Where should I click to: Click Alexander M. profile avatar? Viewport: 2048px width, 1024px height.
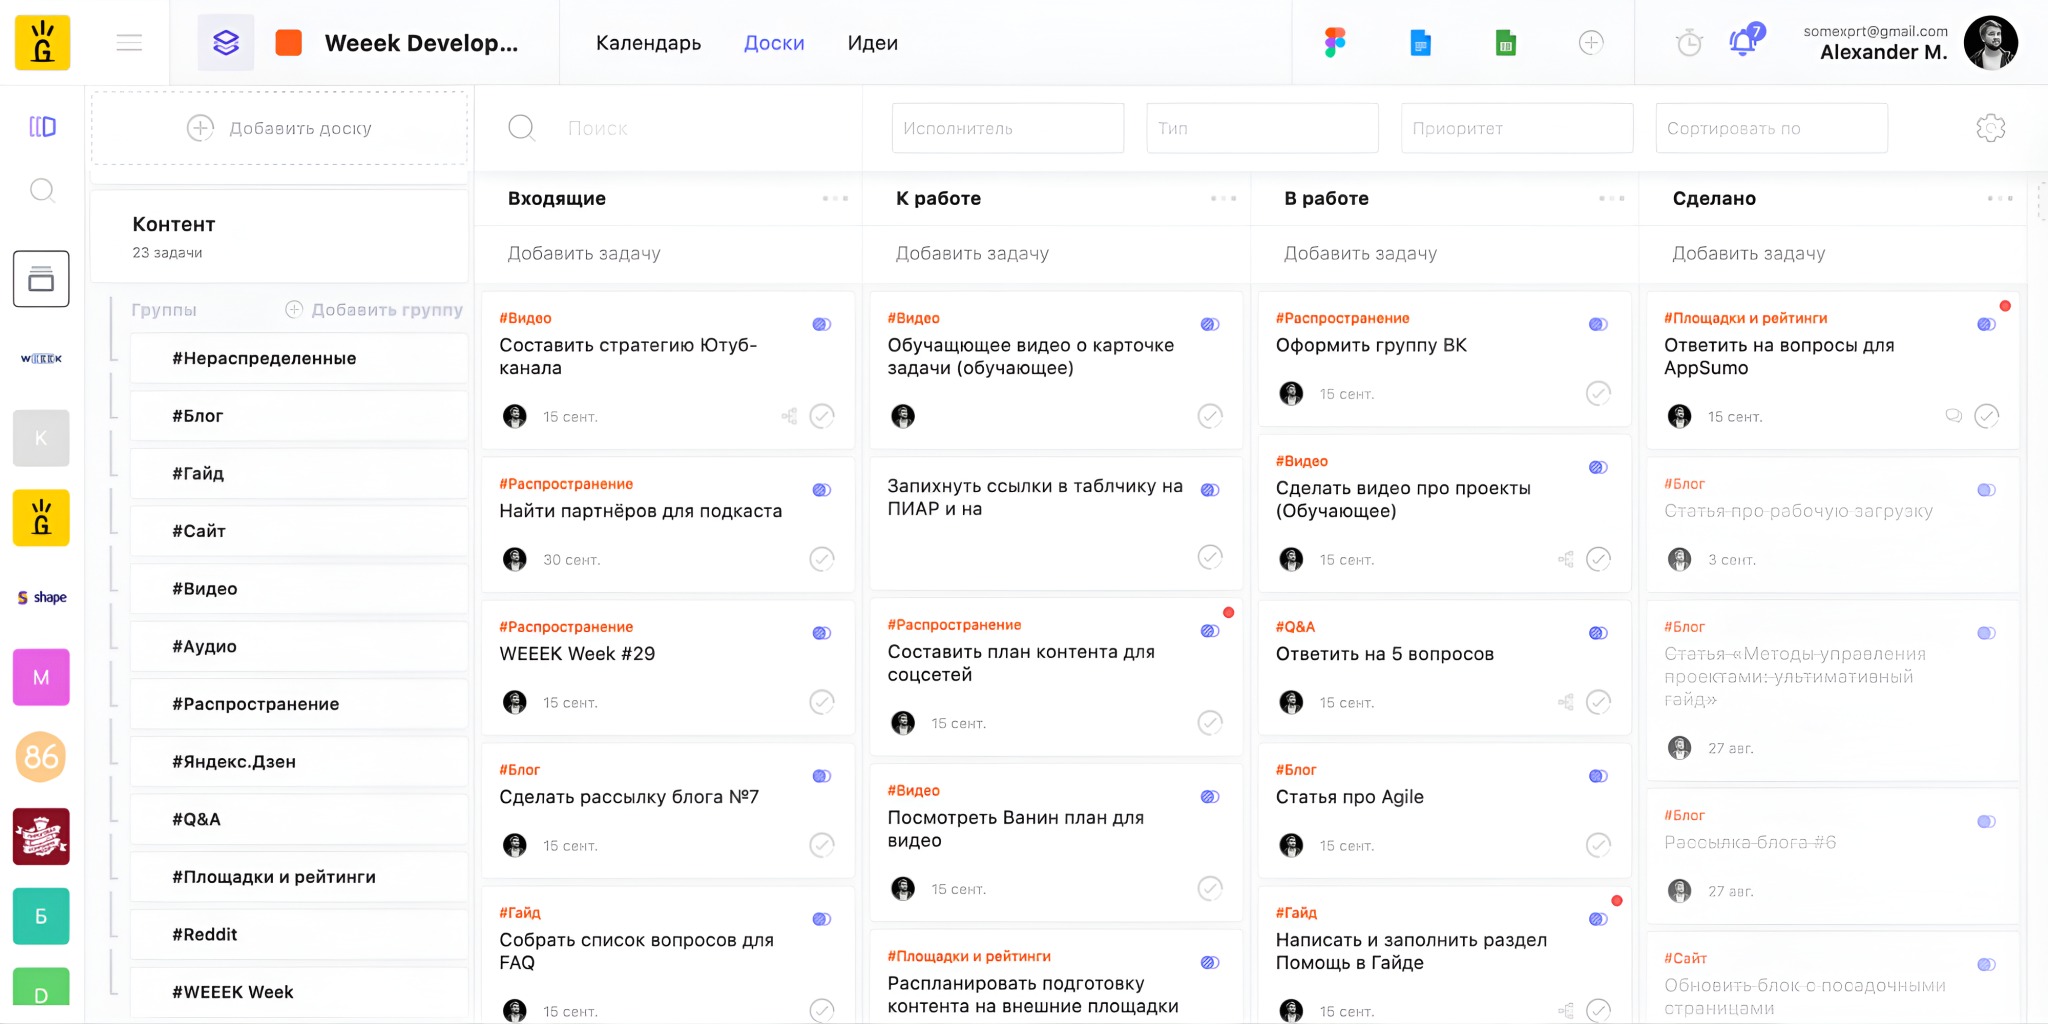click(1990, 43)
